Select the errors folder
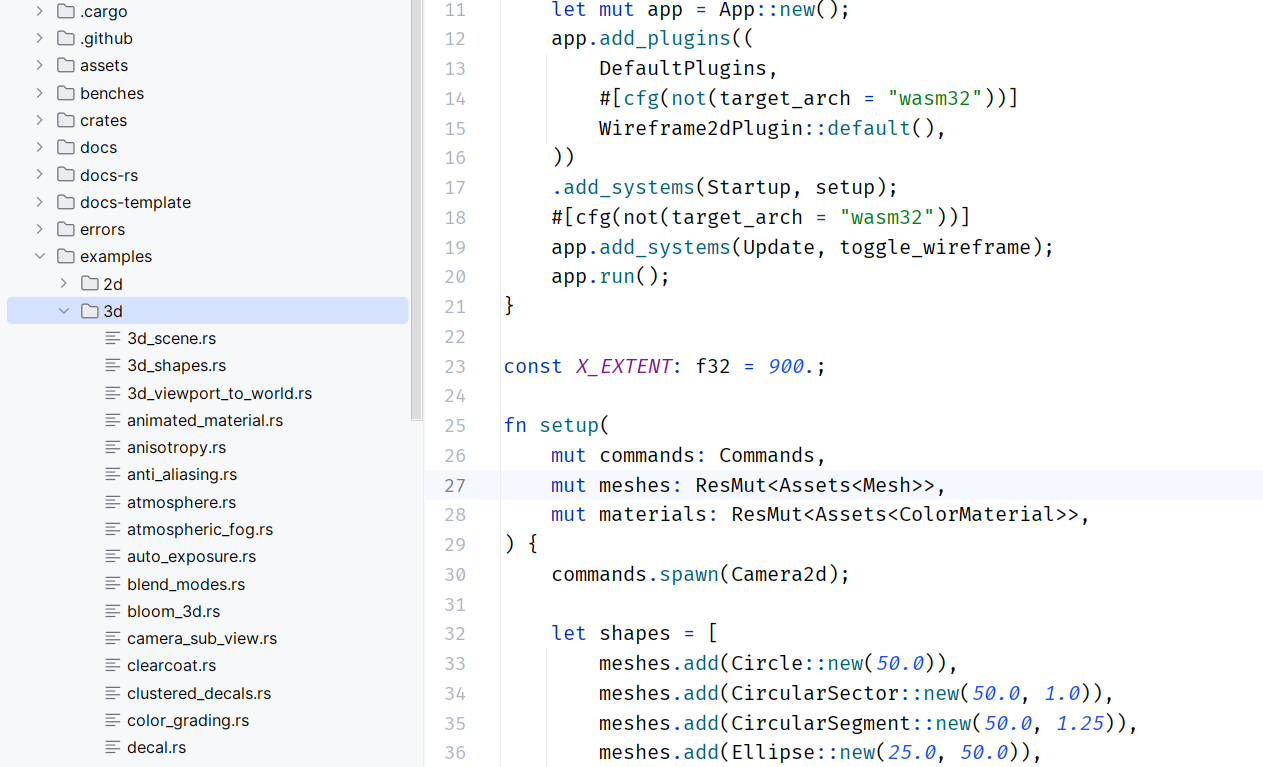 click(x=102, y=230)
